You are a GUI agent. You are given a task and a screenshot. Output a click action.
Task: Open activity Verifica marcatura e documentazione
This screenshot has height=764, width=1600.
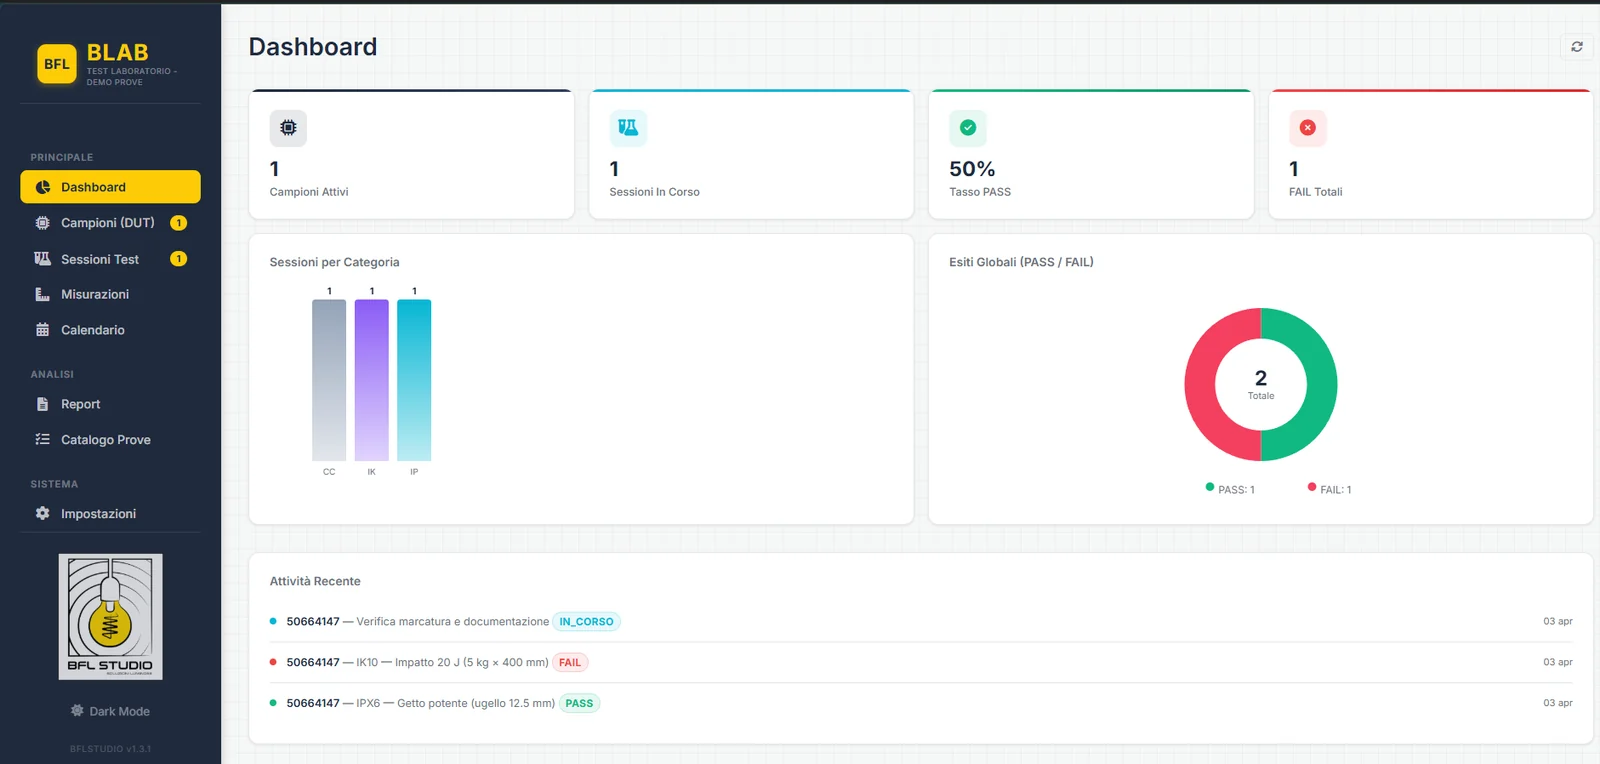921,621
